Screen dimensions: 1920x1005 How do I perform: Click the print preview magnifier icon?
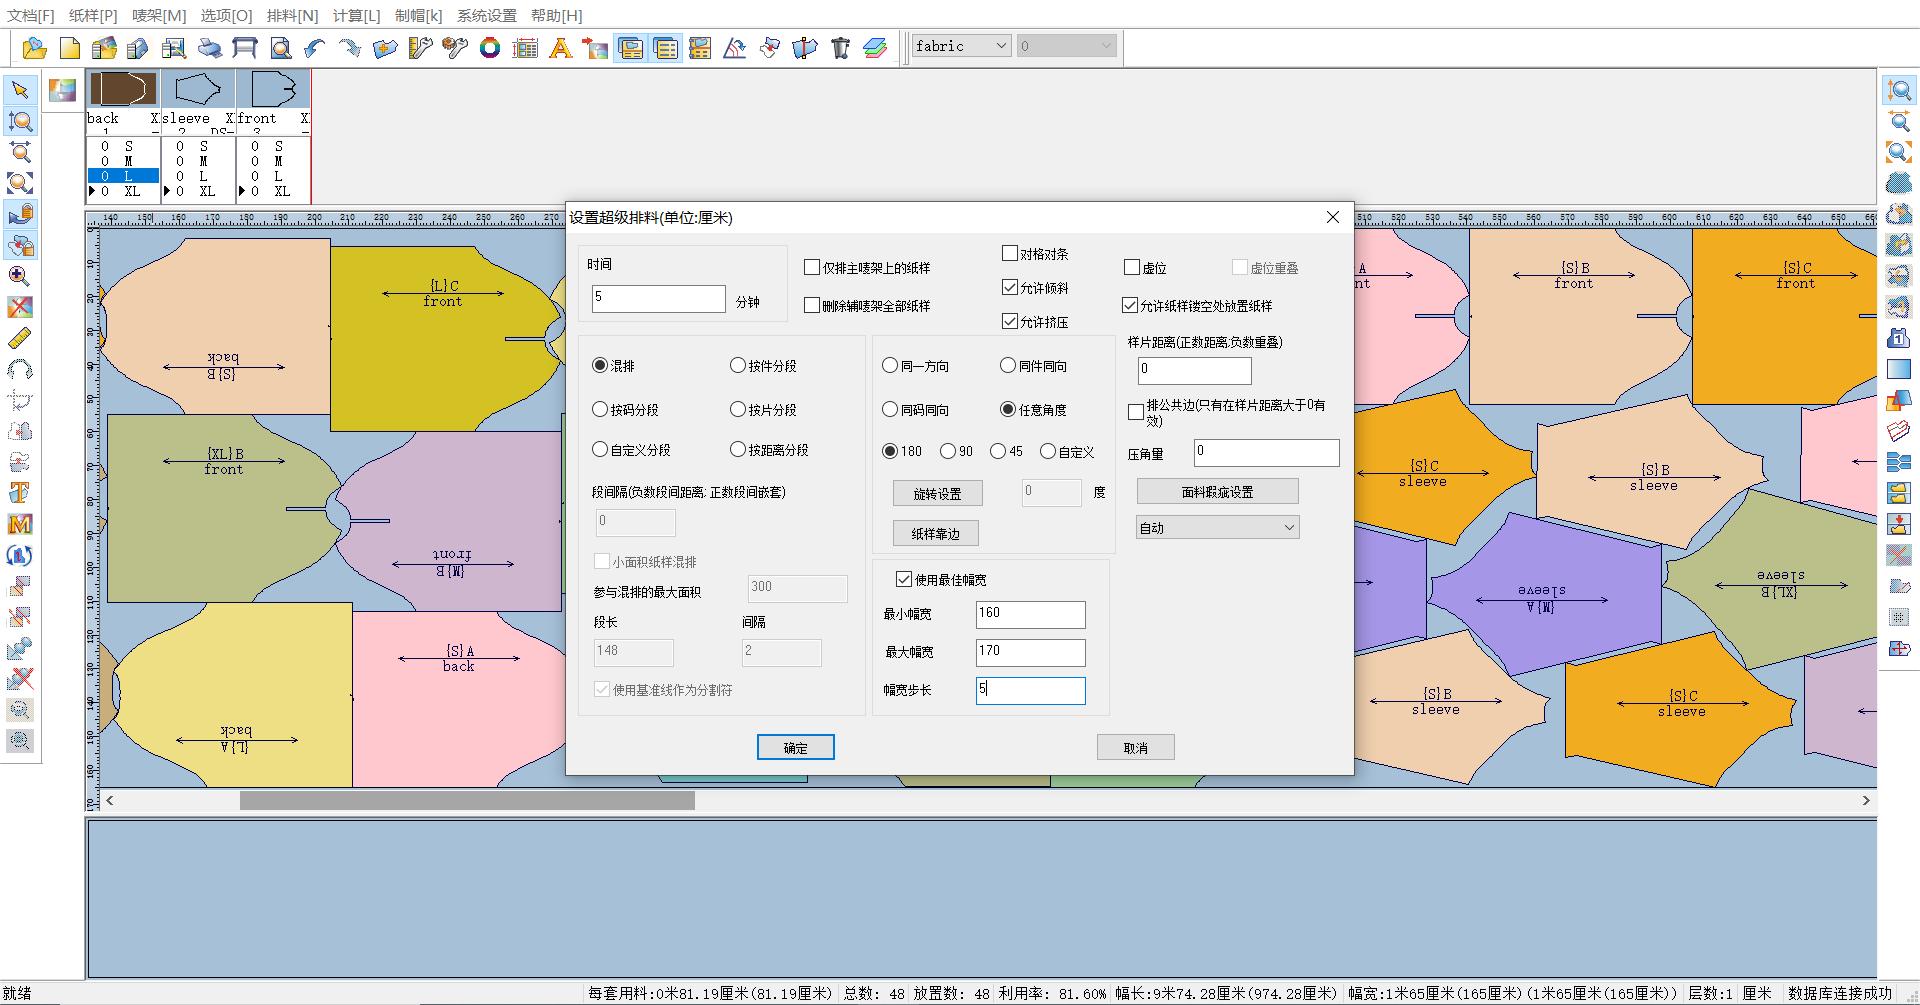click(x=280, y=47)
